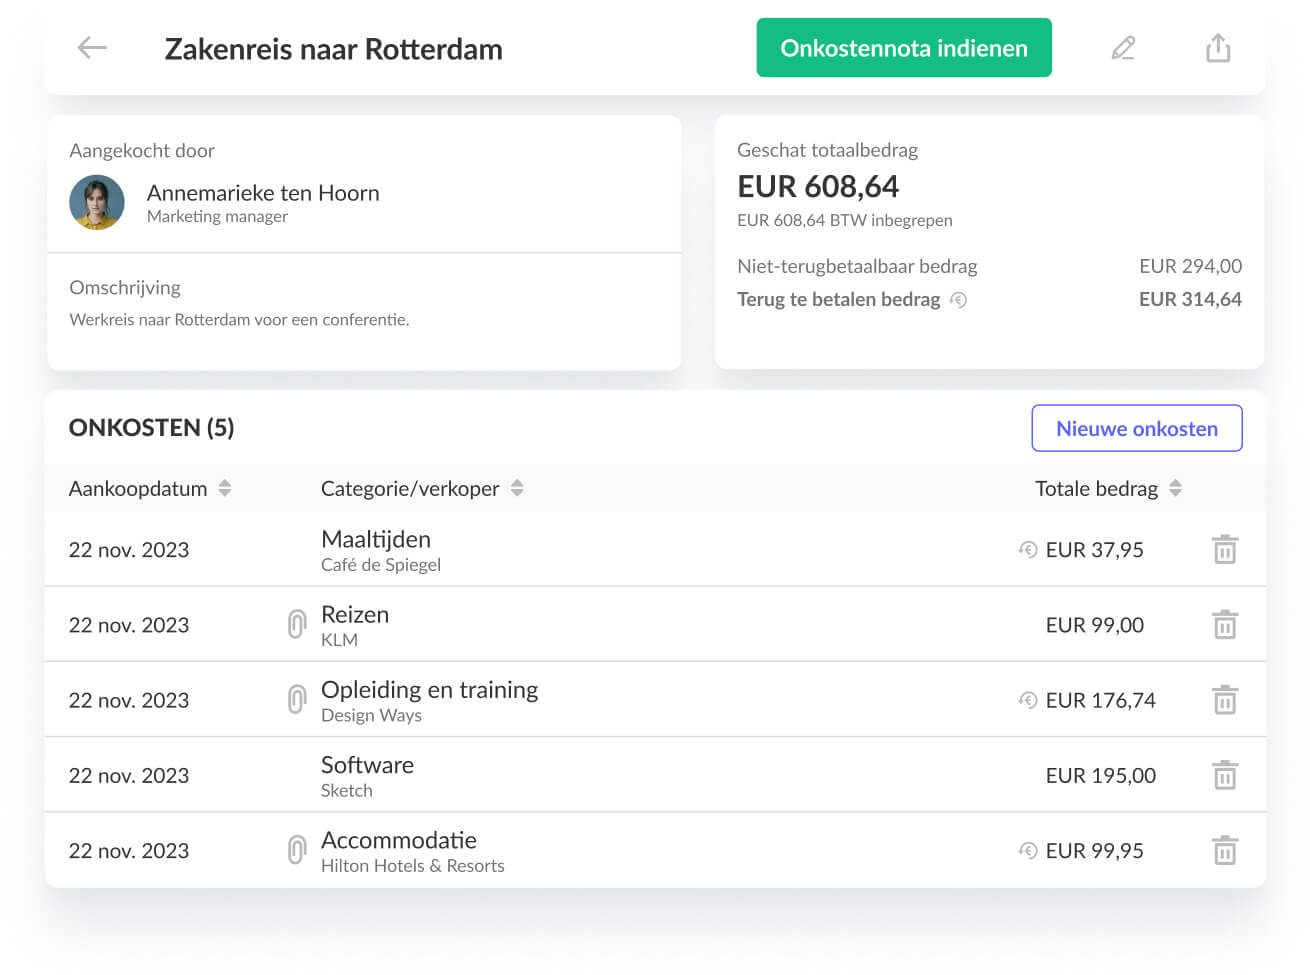Click vendor name Hilton Hotels & Resorts
Image resolution: width=1310 pixels, height=975 pixels.
(x=413, y=866)
